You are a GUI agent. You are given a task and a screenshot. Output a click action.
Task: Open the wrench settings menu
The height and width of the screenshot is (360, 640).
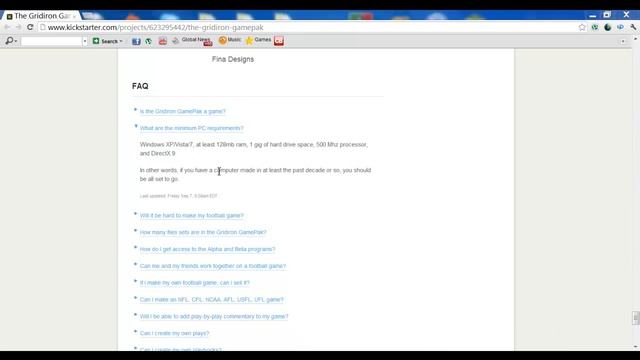click(633, 27)
